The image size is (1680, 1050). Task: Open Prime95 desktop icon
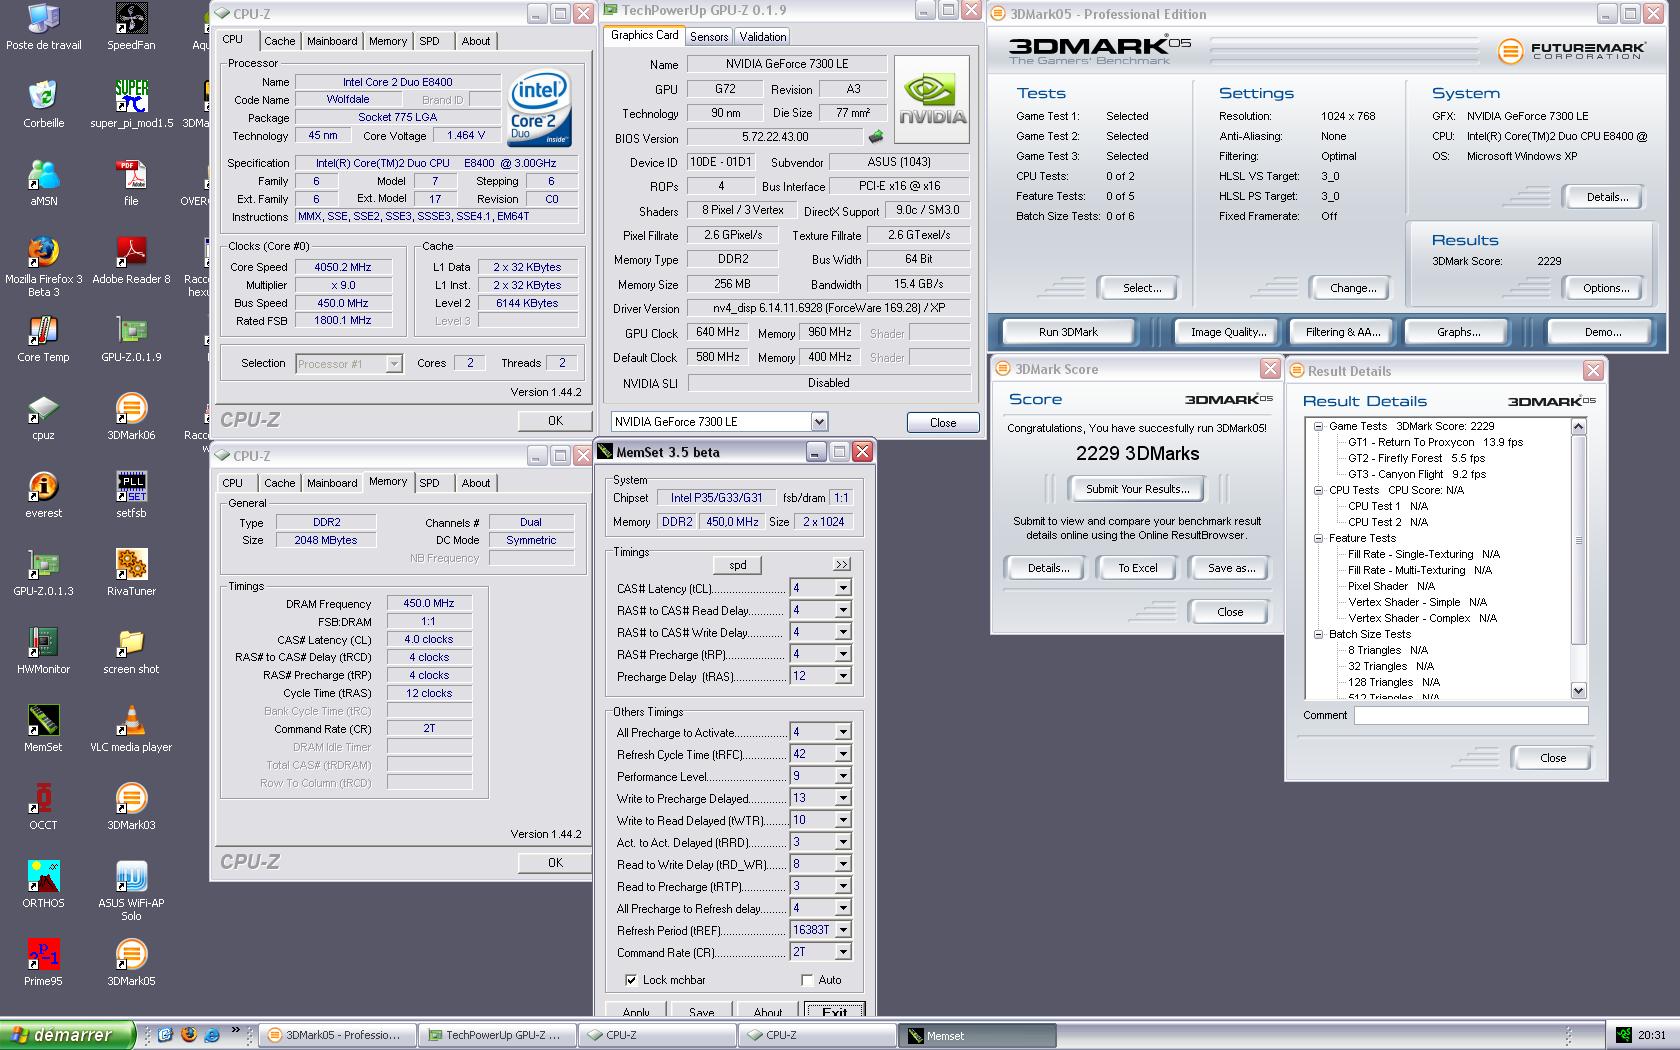click(x=43, y=963)
